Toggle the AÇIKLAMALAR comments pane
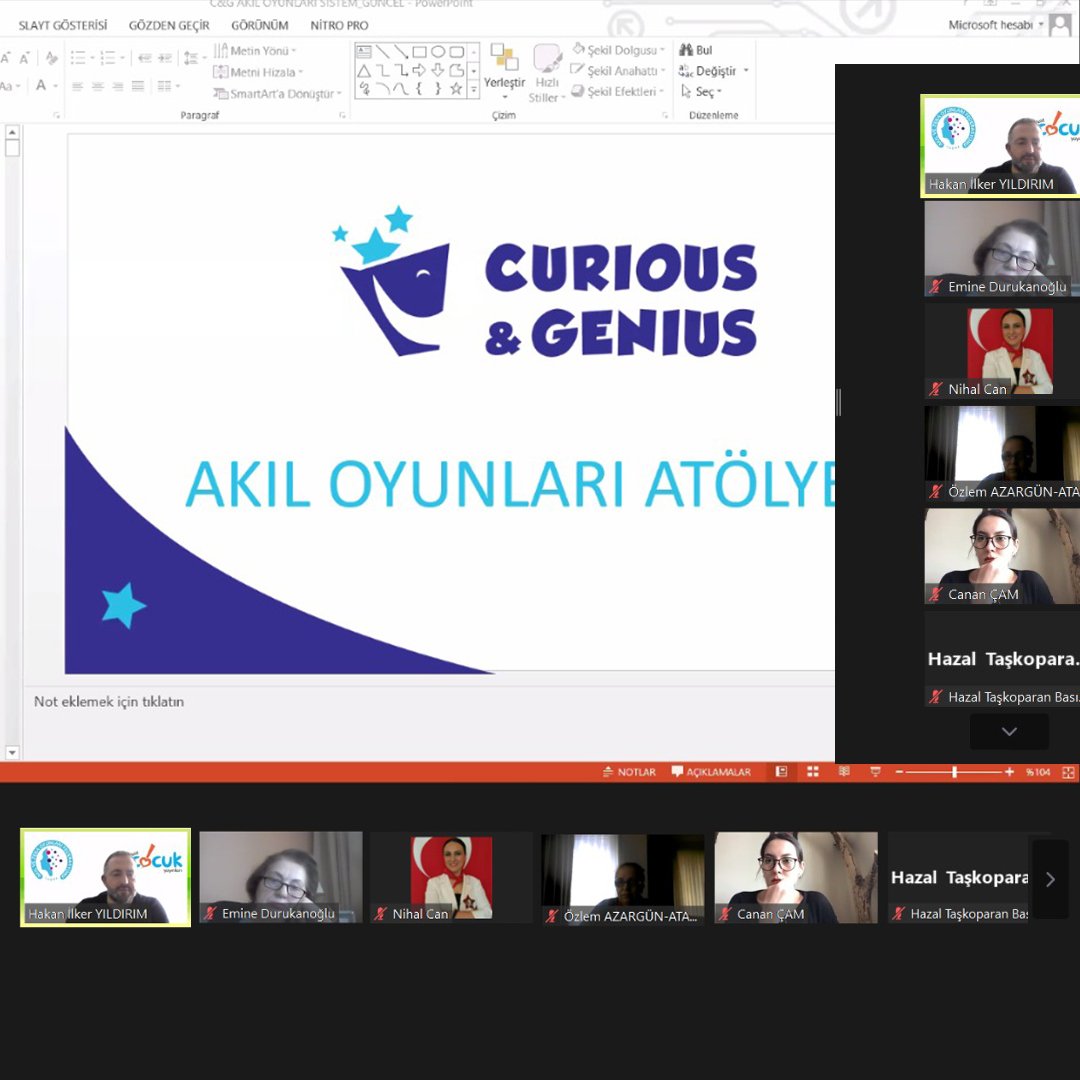This screenshot has height=1080, width=1080. point(711,772)
